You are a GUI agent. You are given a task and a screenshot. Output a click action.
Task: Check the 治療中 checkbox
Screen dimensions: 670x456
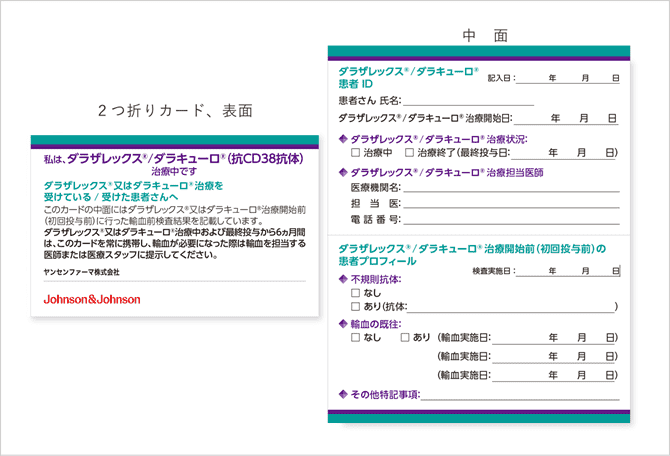[x=355, y=153]
